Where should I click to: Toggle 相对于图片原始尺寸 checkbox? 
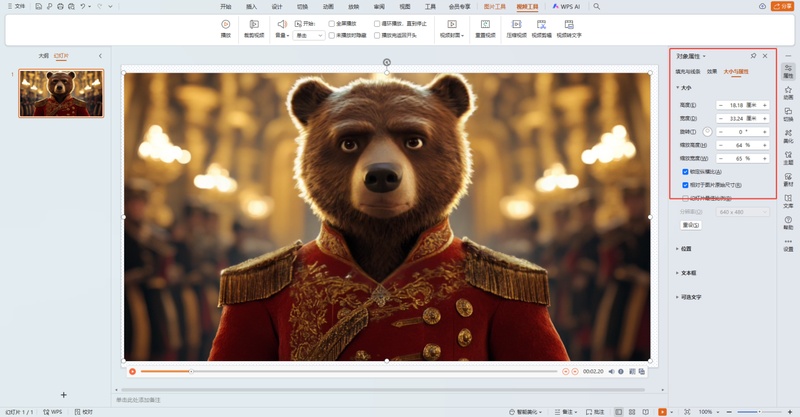[685, 185]
